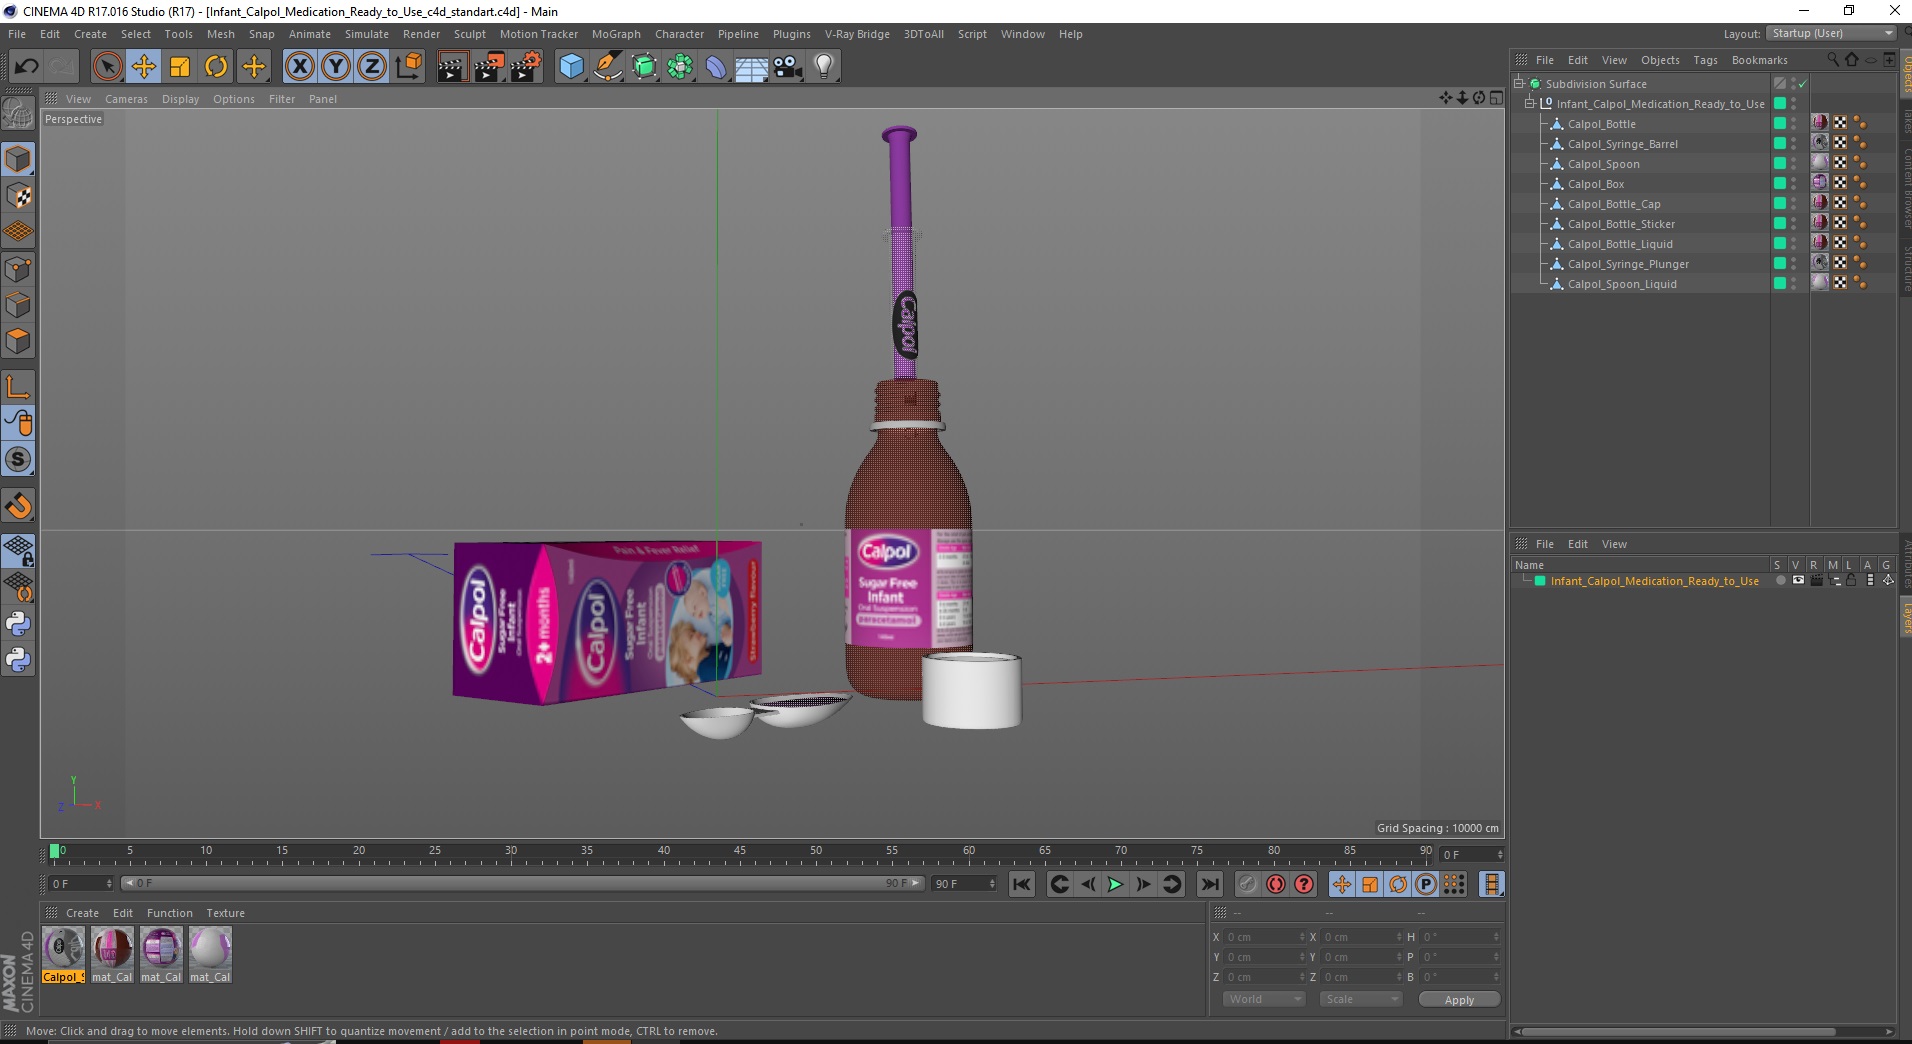Activate the Rotate tool
Screen dimensions: 1912x1044
click(x=216, y=67)
